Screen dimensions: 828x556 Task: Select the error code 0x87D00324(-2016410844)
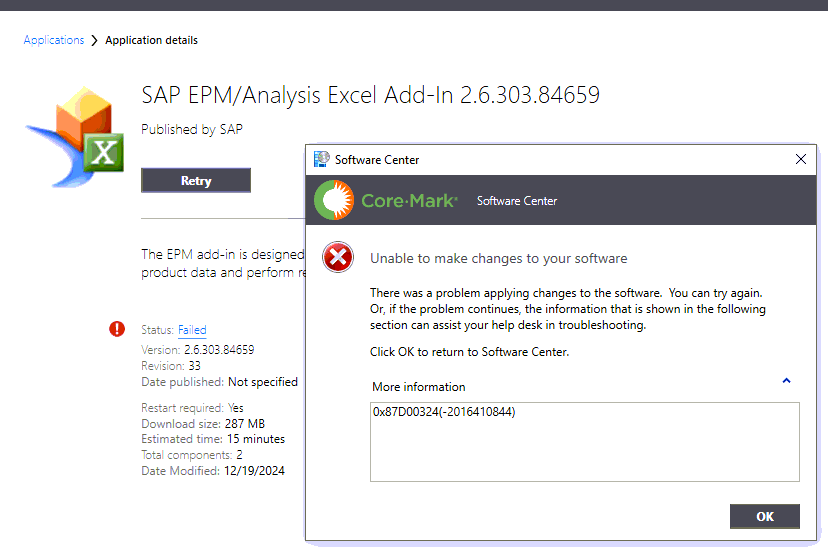[x=444, y=412]
